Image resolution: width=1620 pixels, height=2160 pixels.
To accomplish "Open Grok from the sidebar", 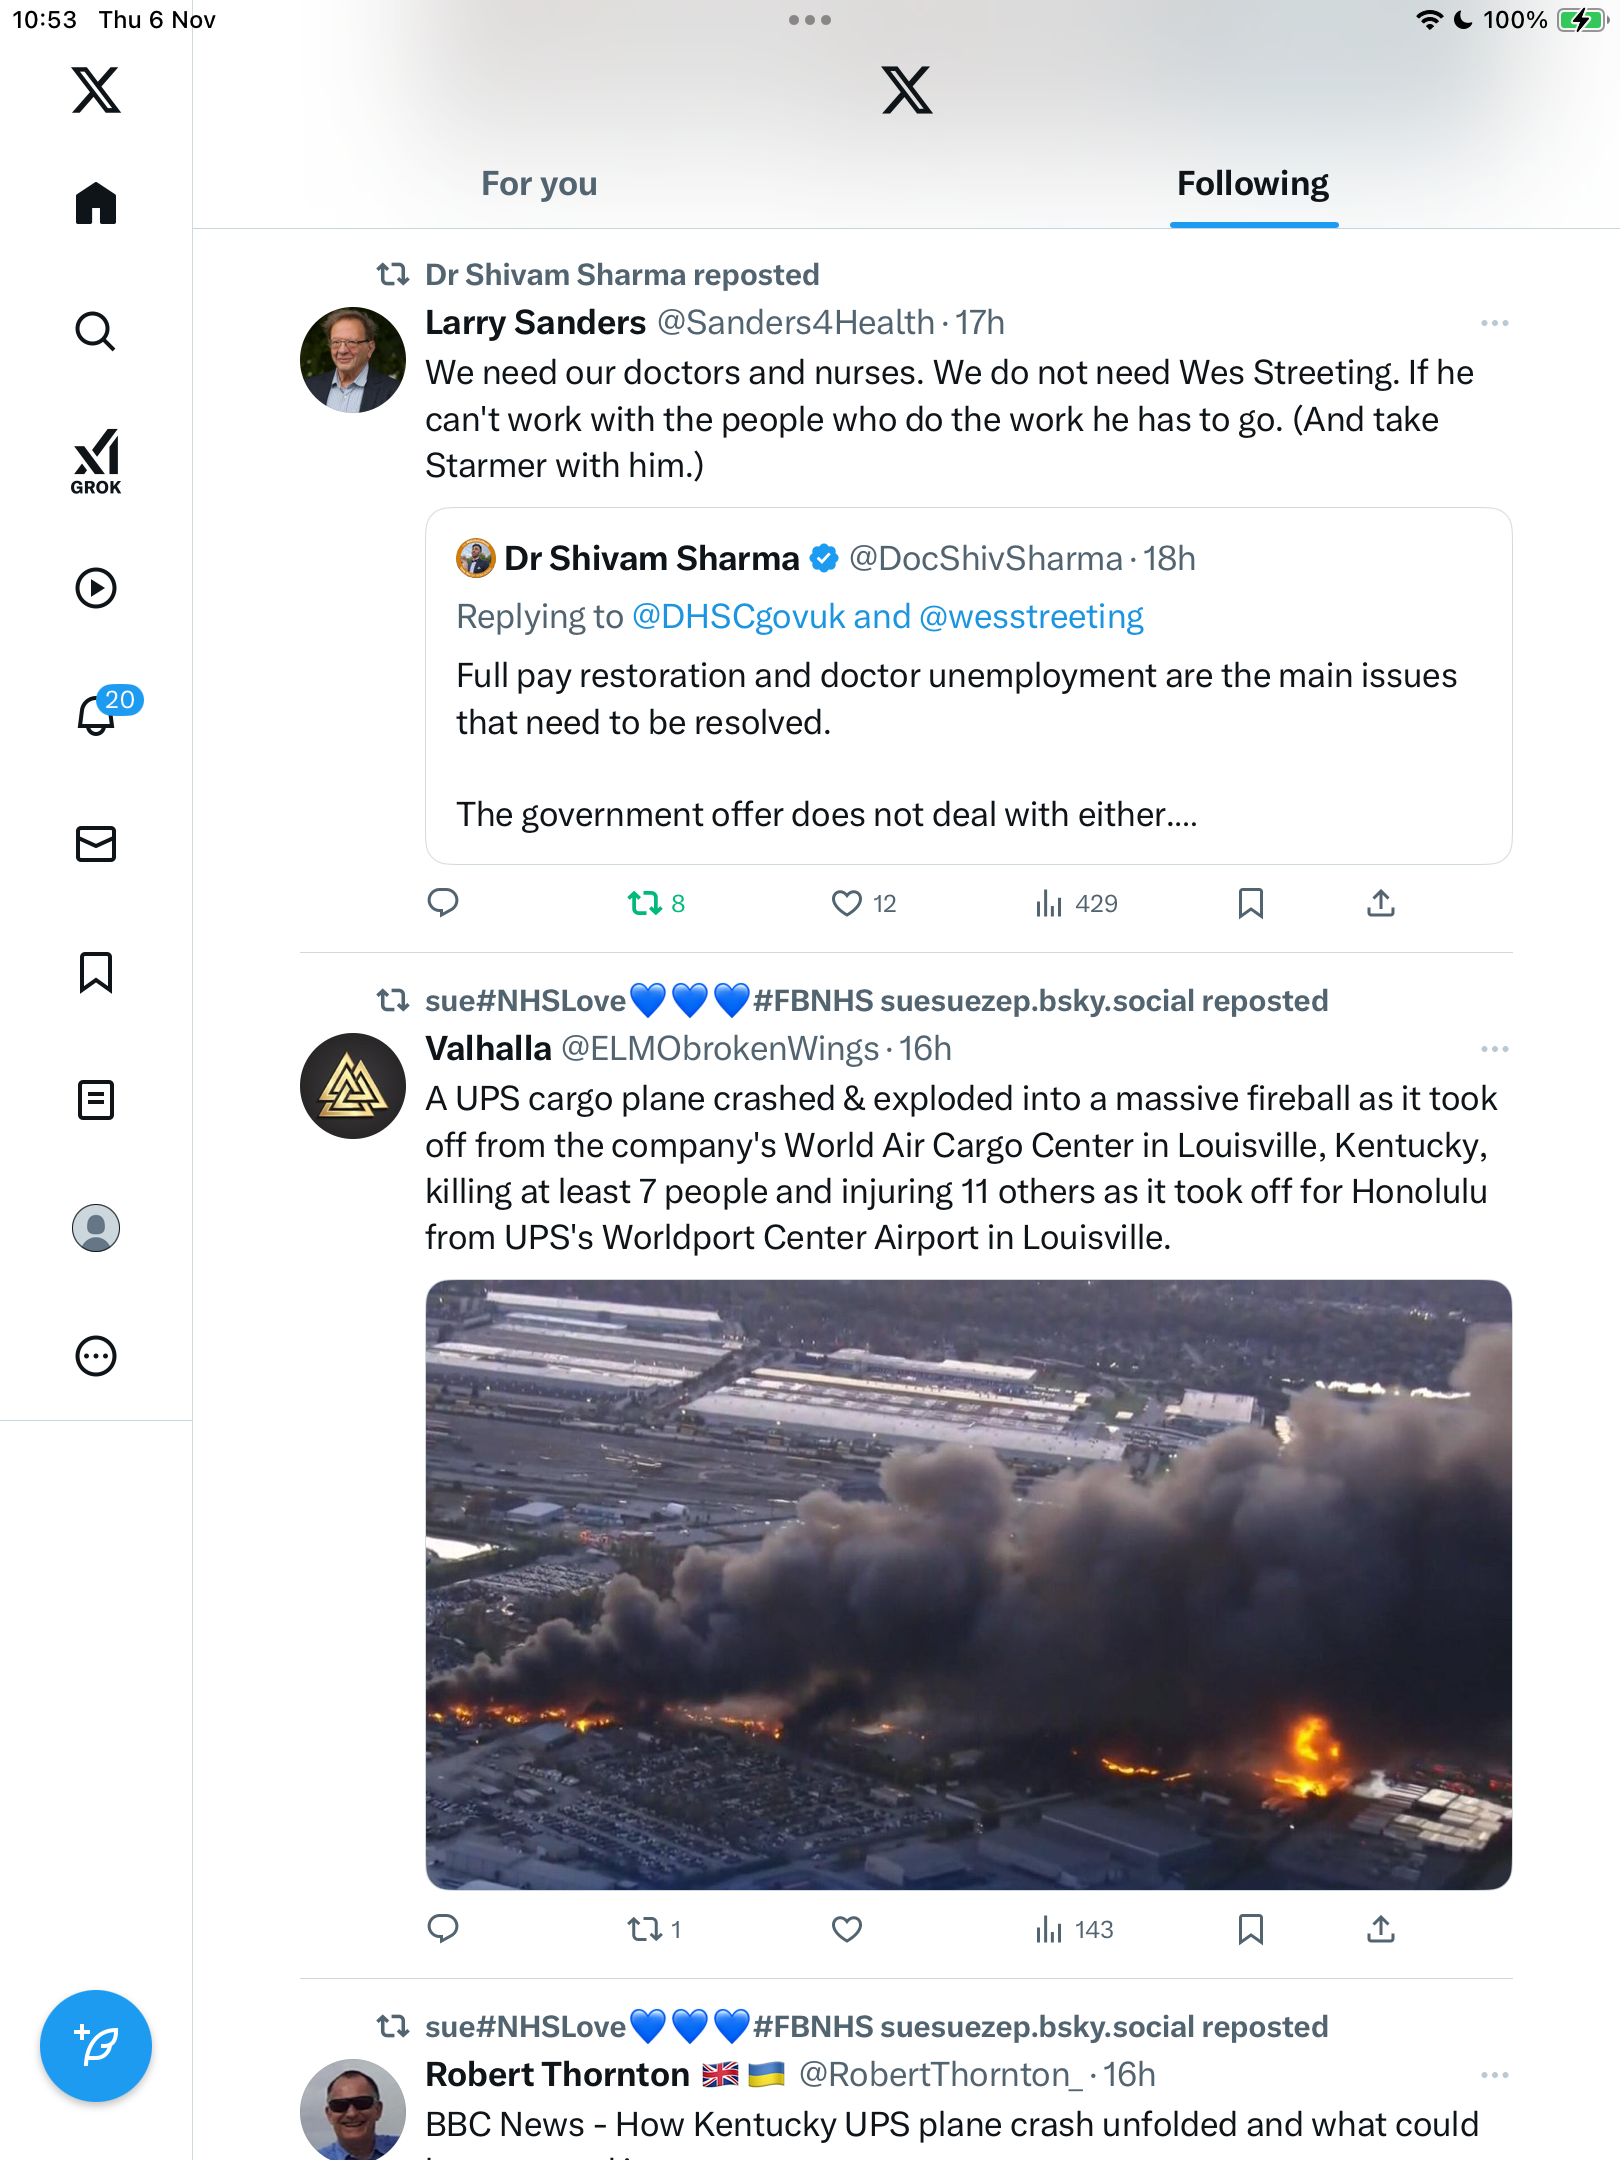I will click(x=96, y=461).
